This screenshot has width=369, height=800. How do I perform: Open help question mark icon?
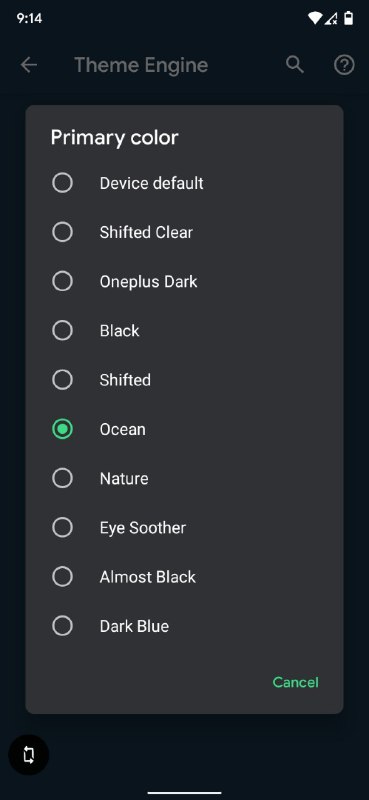[344, 65]
